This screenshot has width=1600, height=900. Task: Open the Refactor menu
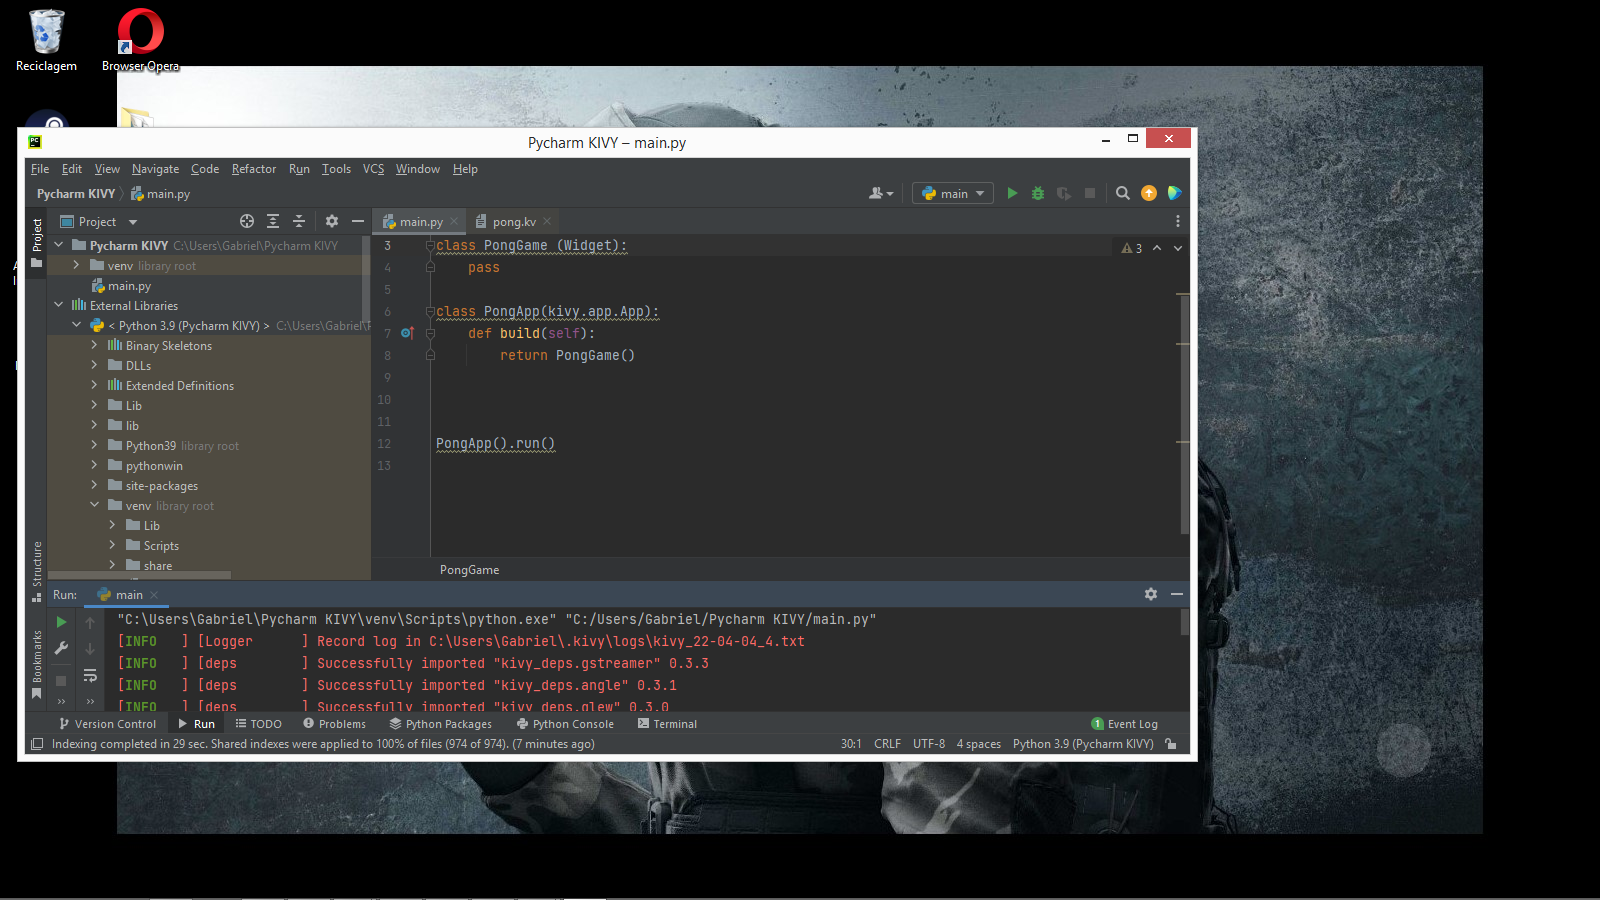pyautogui.click(x=254, y=169)
